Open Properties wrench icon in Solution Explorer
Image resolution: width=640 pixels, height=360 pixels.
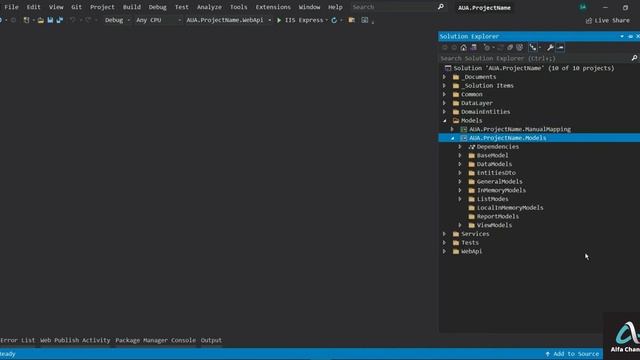[x=550, y=48]
